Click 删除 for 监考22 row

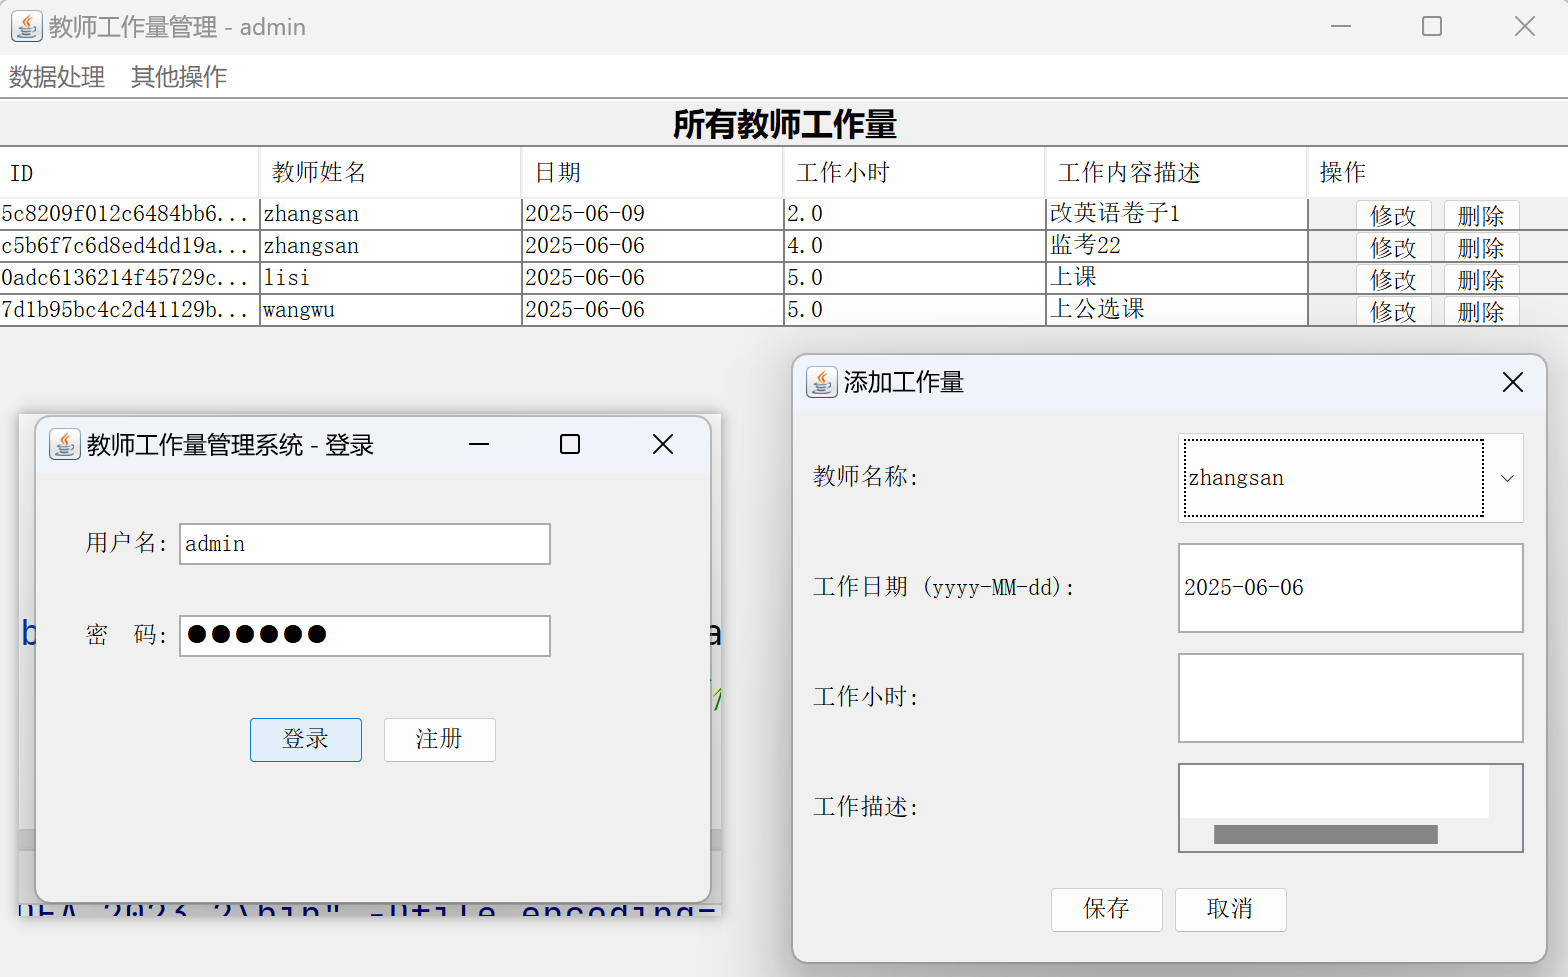tap(1481, 247)
